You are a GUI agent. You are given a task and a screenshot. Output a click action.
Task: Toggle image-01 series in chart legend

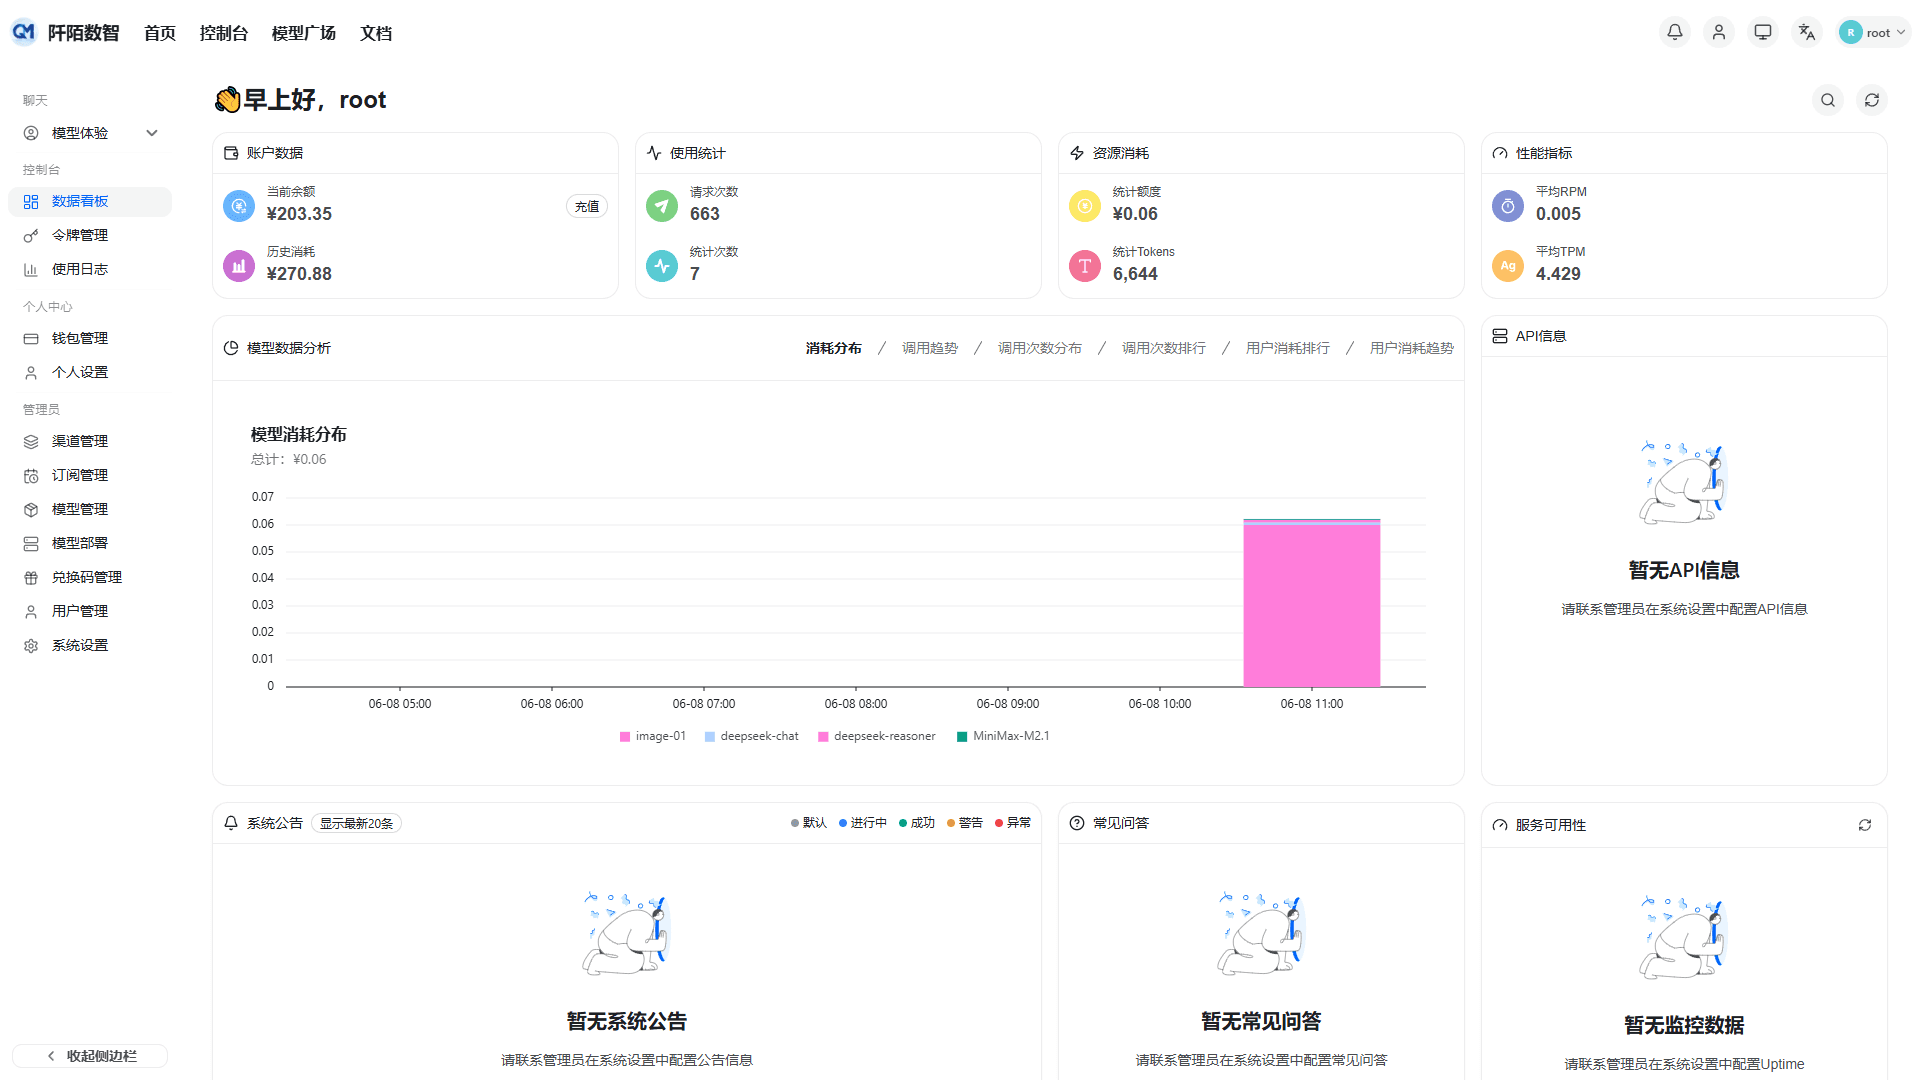coord(653,736)
